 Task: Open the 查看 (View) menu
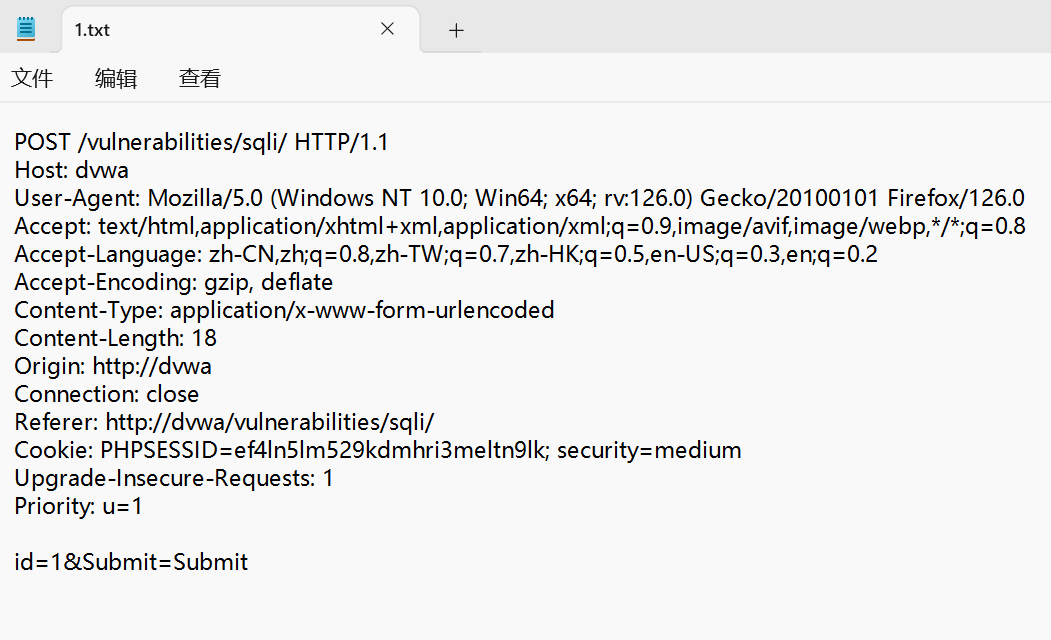point(200,78)
